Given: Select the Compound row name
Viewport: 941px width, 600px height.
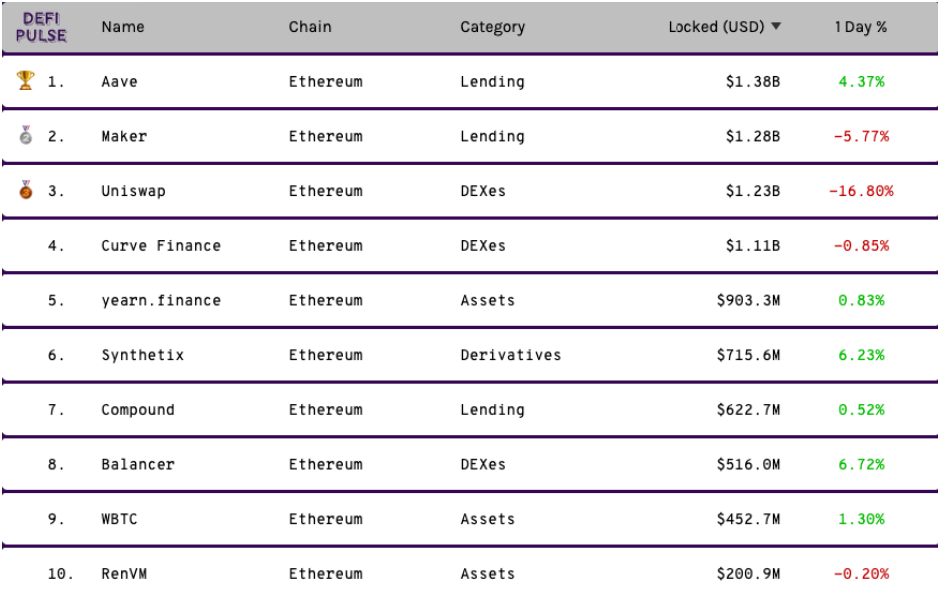Looking at the screenshot, I should (138, 410).
